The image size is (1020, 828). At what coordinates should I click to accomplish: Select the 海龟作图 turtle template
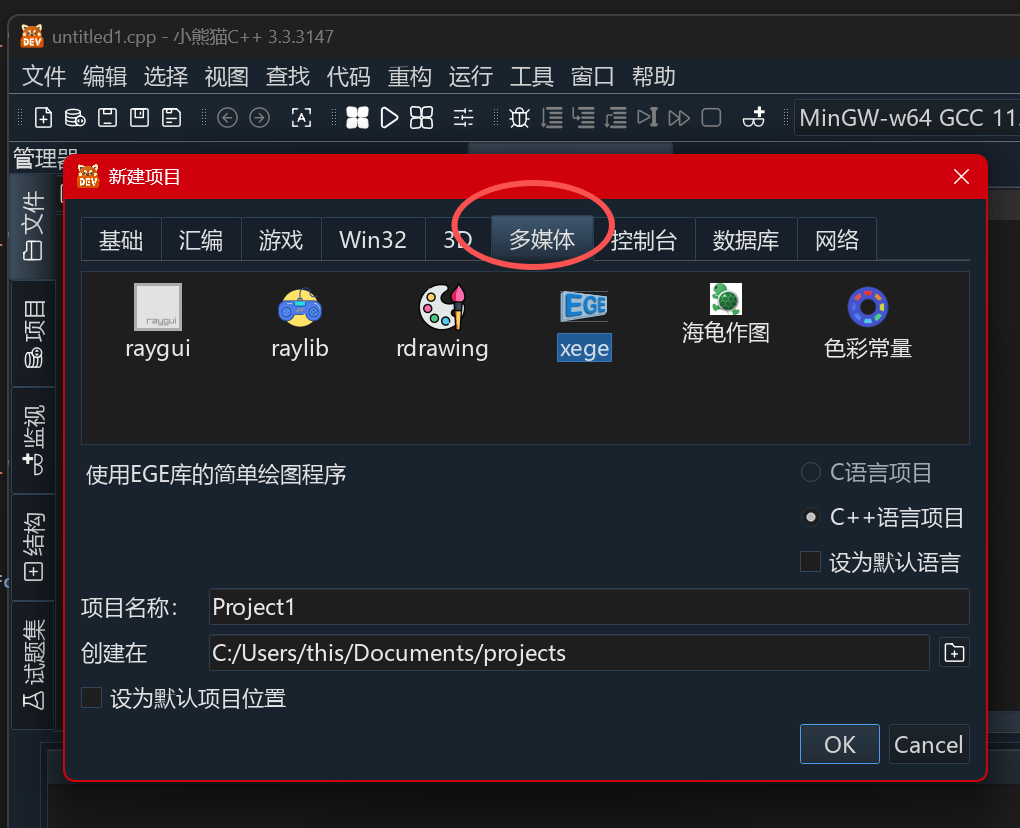point(726,312)
